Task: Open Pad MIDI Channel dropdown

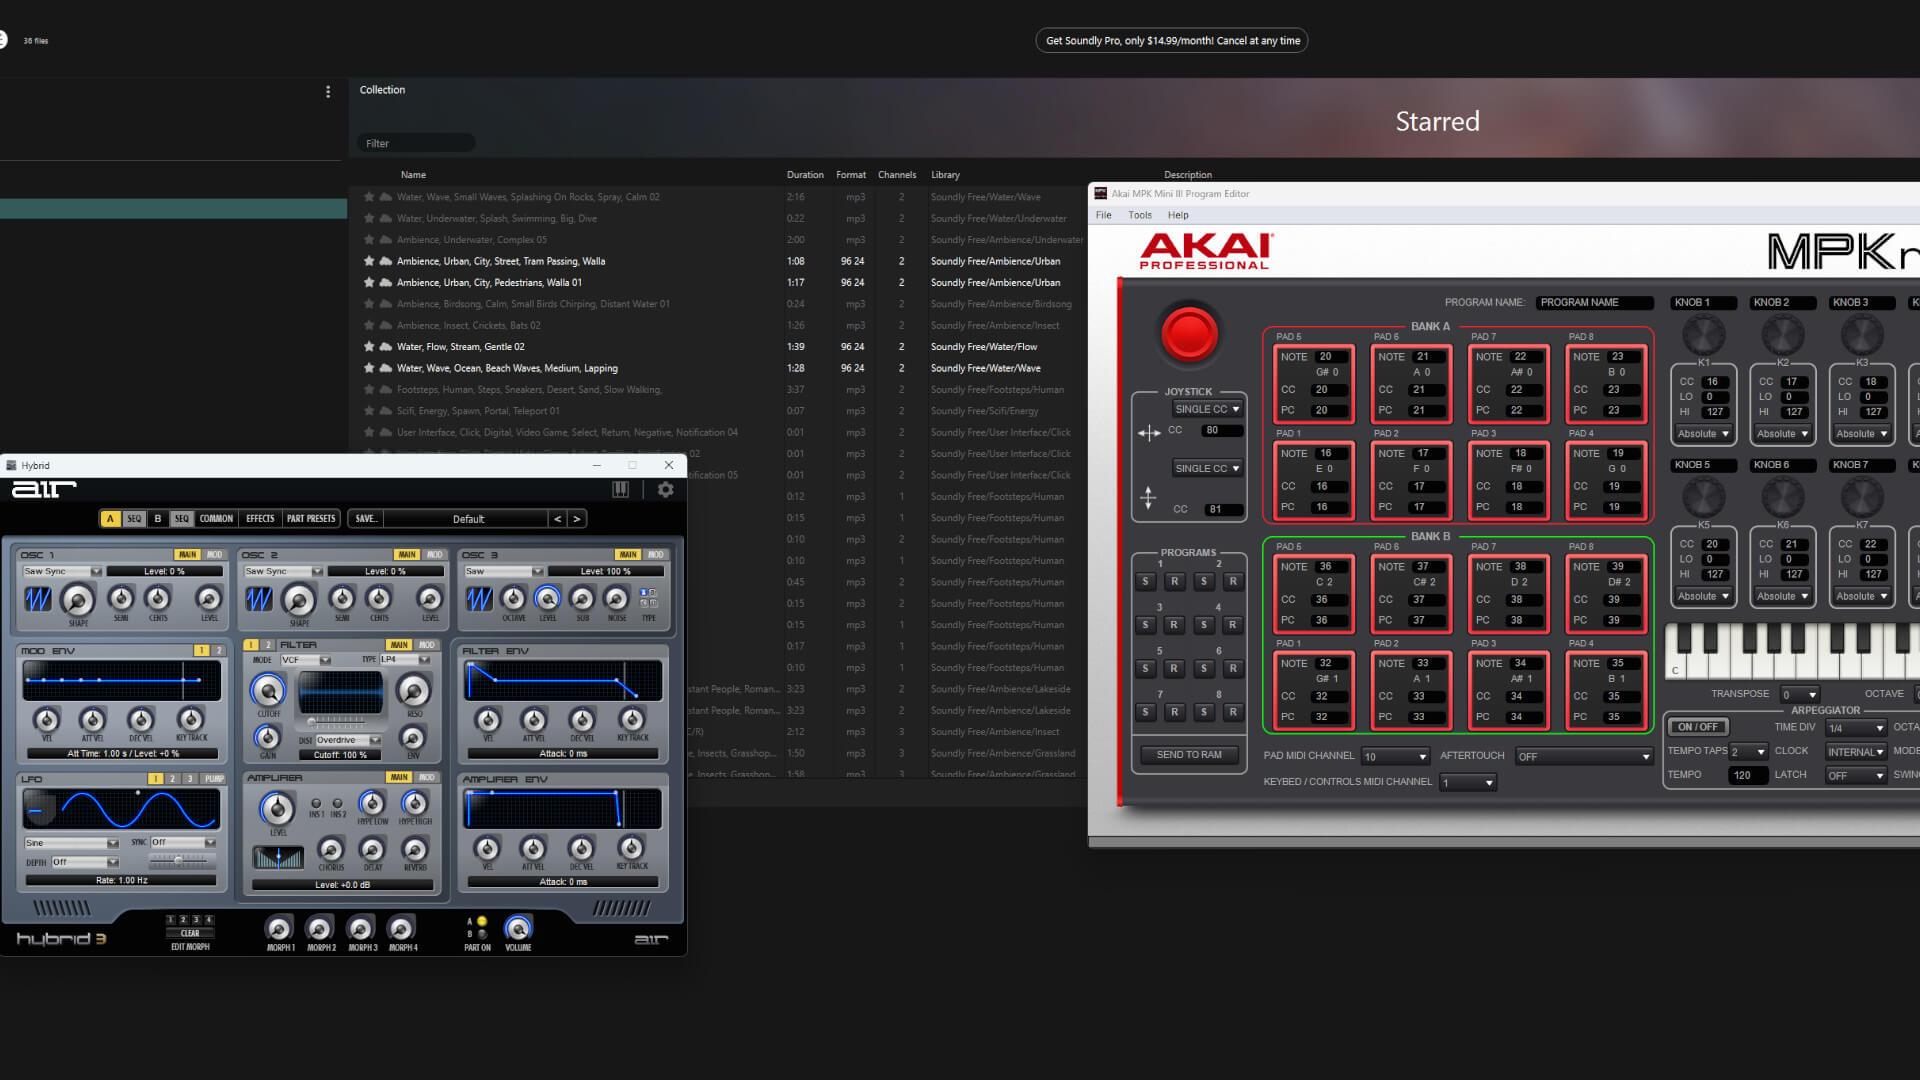Action: tap(1396, 757)
